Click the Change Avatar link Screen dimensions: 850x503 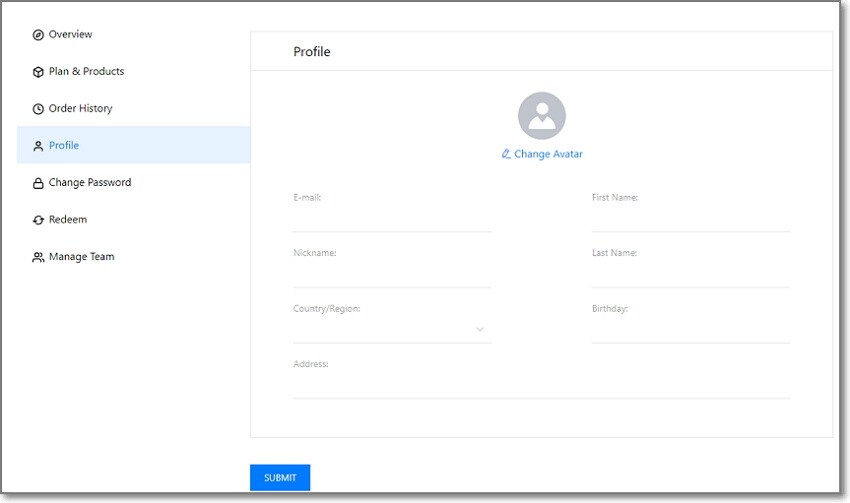point(548,154)
